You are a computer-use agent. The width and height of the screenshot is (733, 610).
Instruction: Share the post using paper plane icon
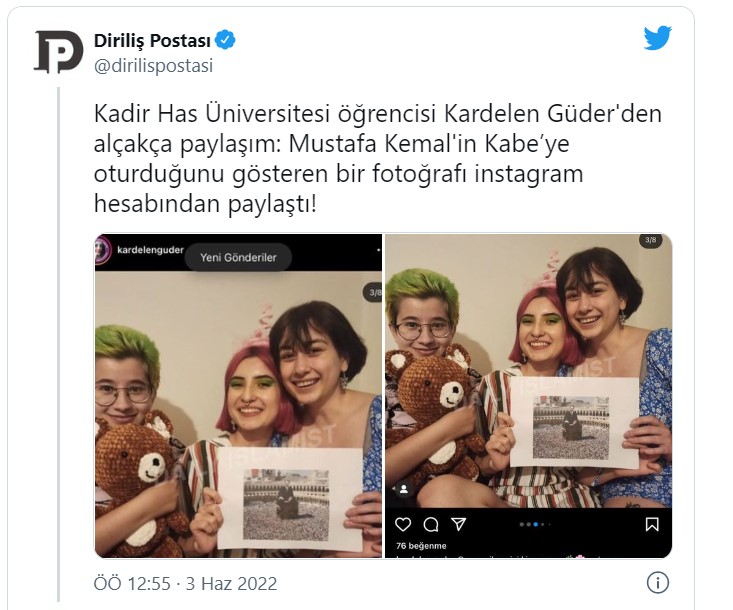point(459,524)
